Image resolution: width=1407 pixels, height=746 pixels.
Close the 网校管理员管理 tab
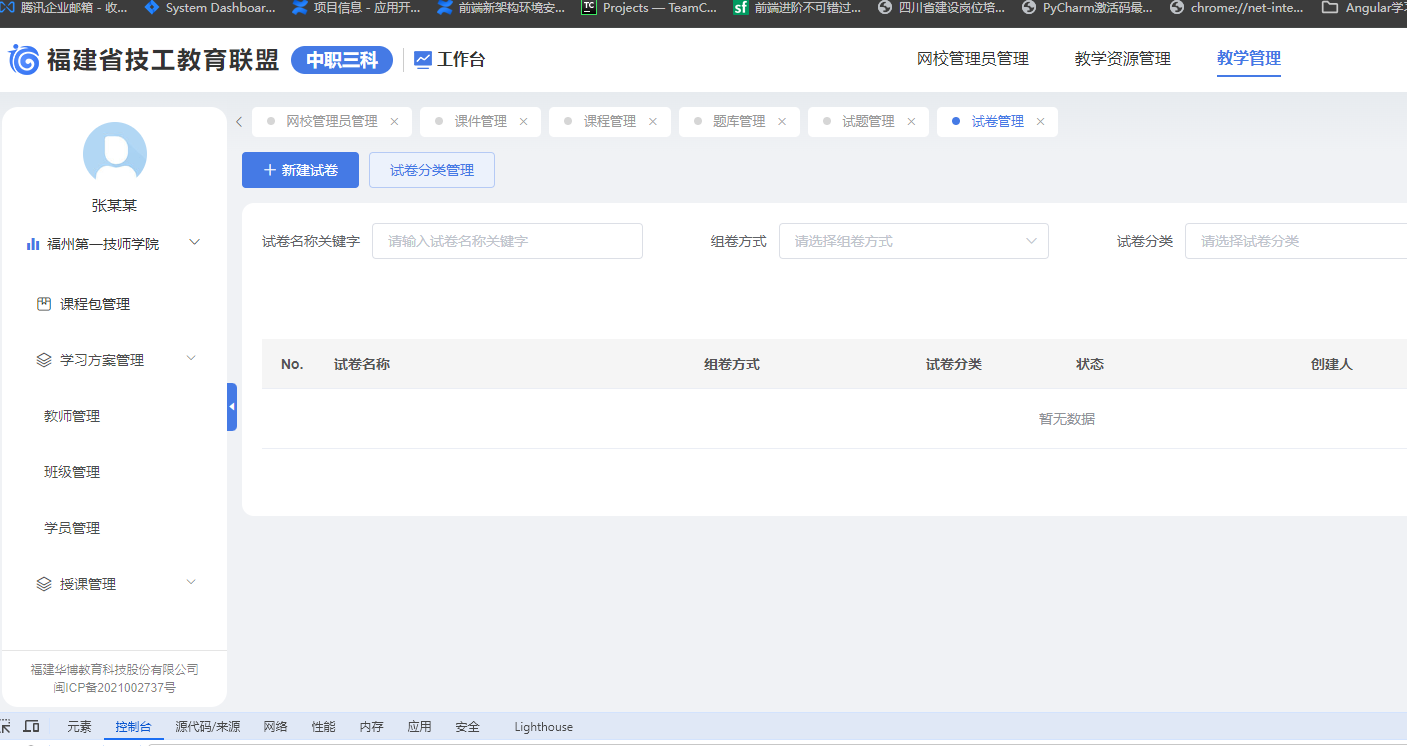(x=394, y=122)
